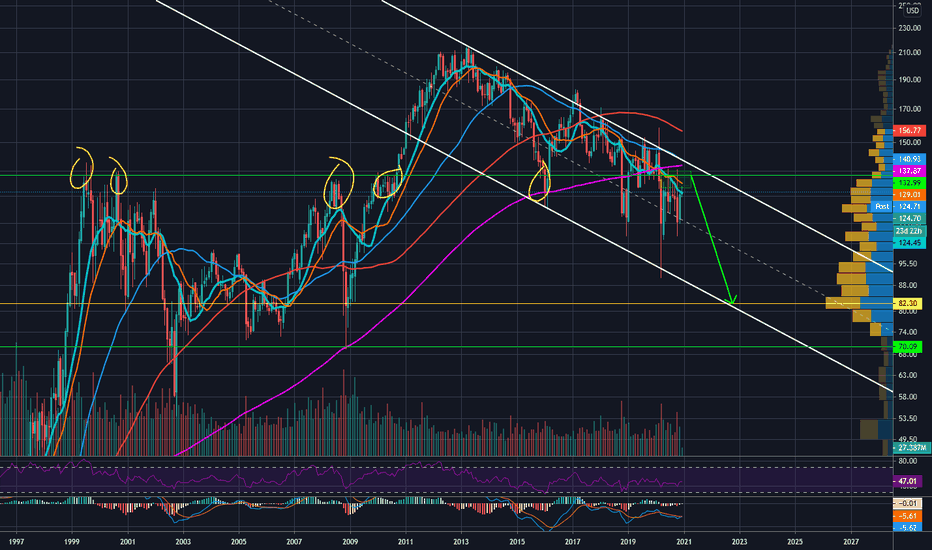Click the 1997 time axis label
The width and height of the screenshot is (932, 550).
[x=16, y=542]
